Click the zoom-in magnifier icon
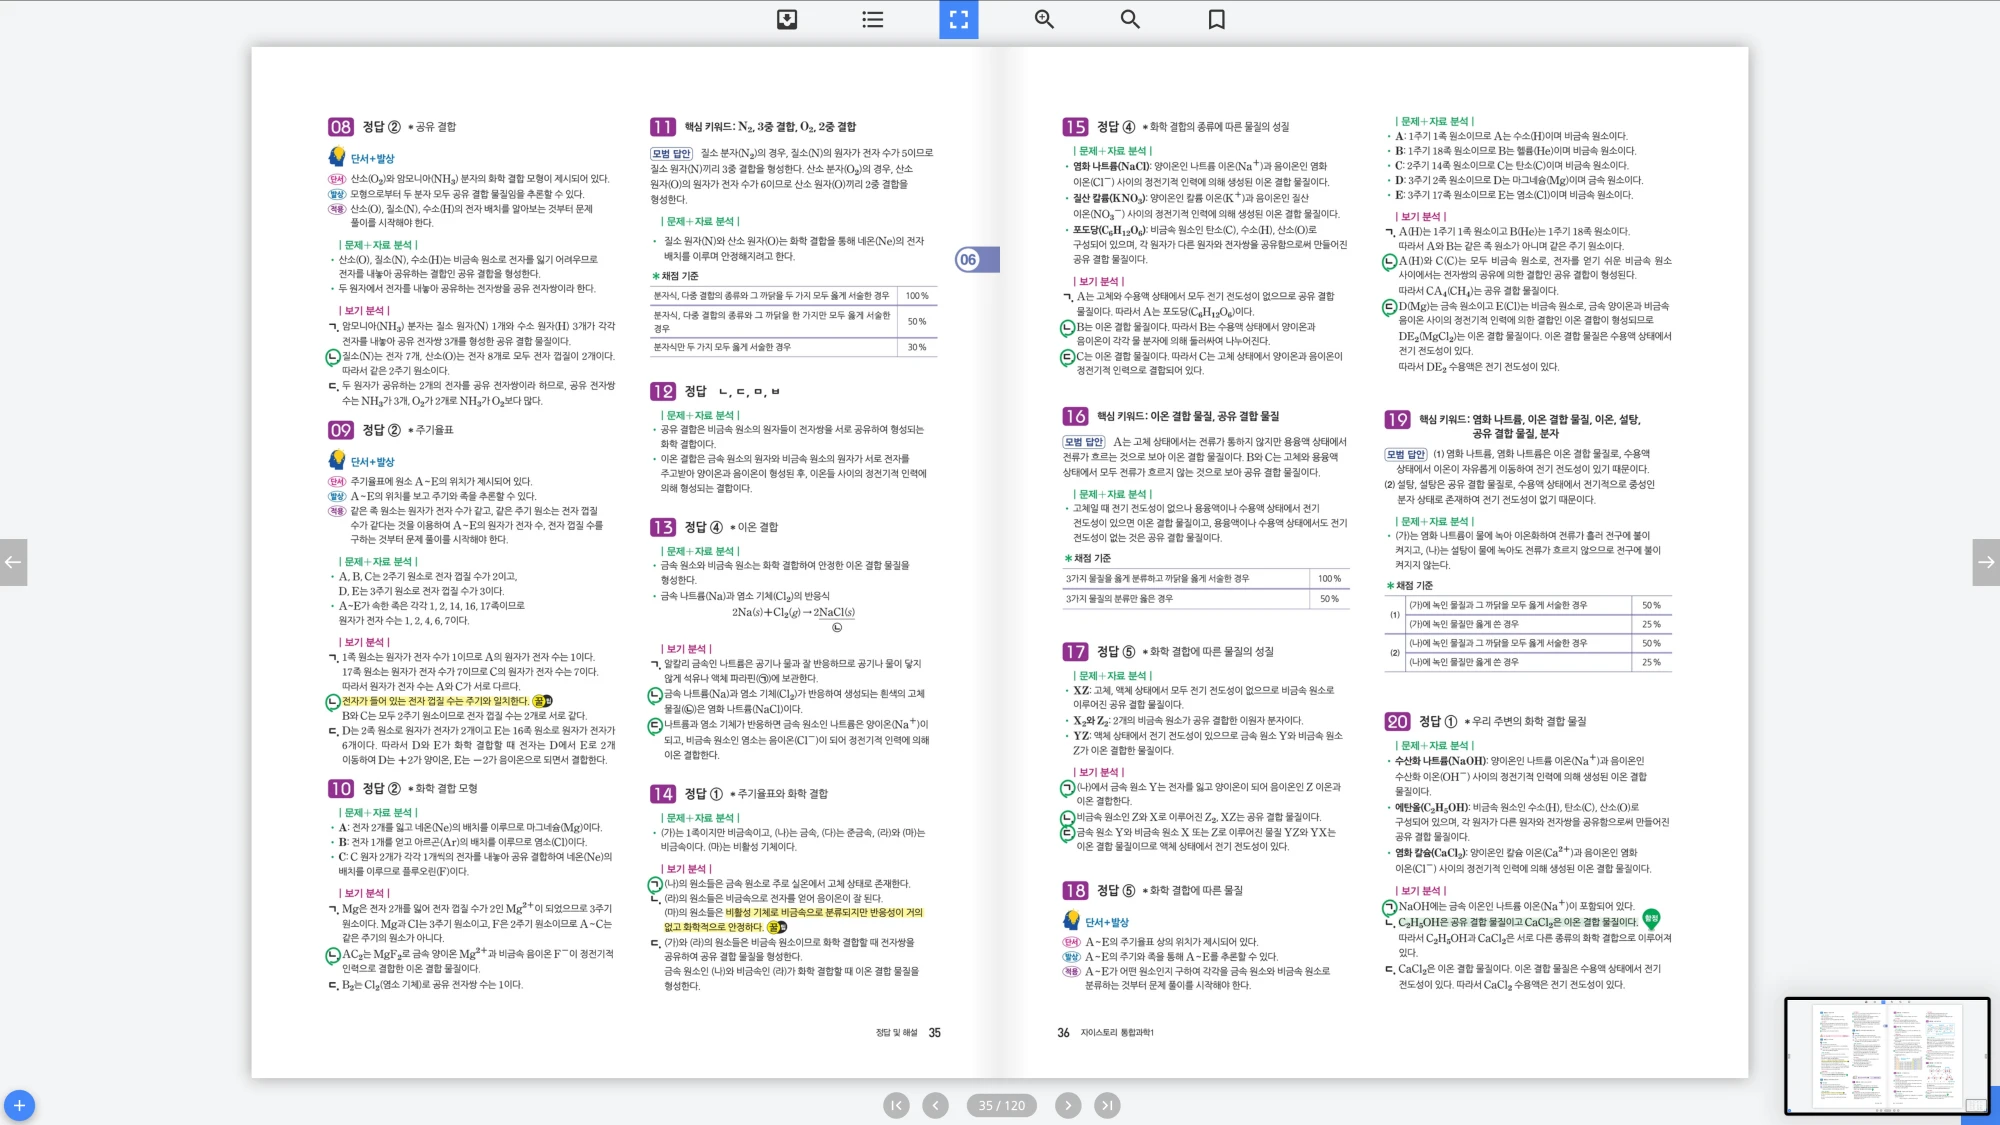This screenshot has width=2000, height=1125. 1044,19
